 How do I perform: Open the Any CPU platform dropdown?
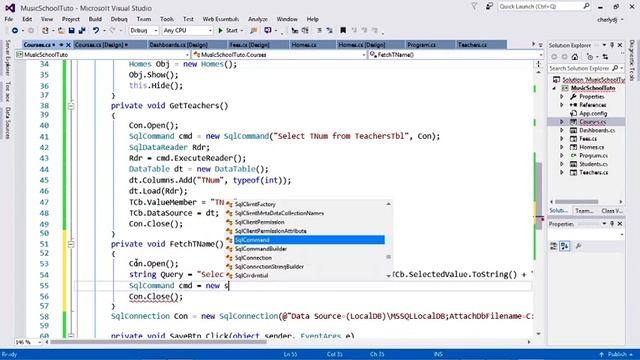[x=187, y=31]
